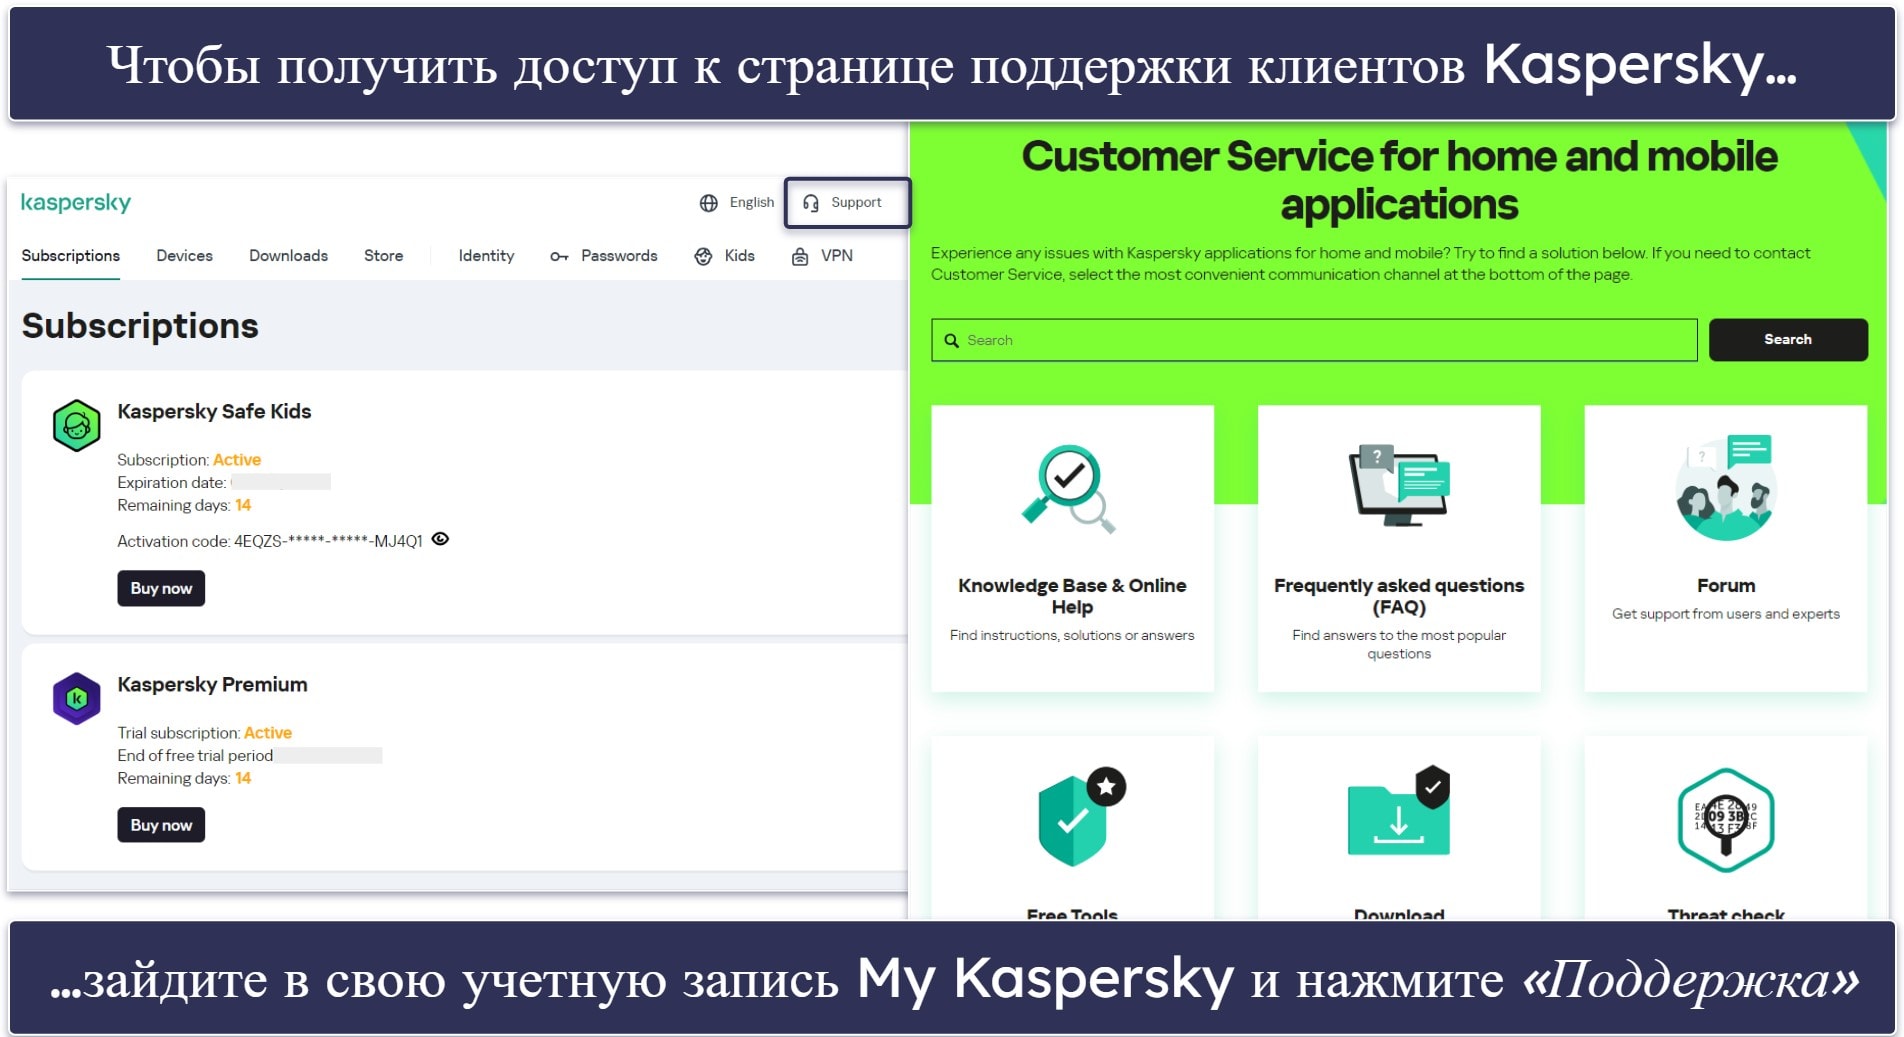Screen dimensions: 1904x1037
Task: Click the Kaspersky Premium product icon
Action: [x=77, y=699]
